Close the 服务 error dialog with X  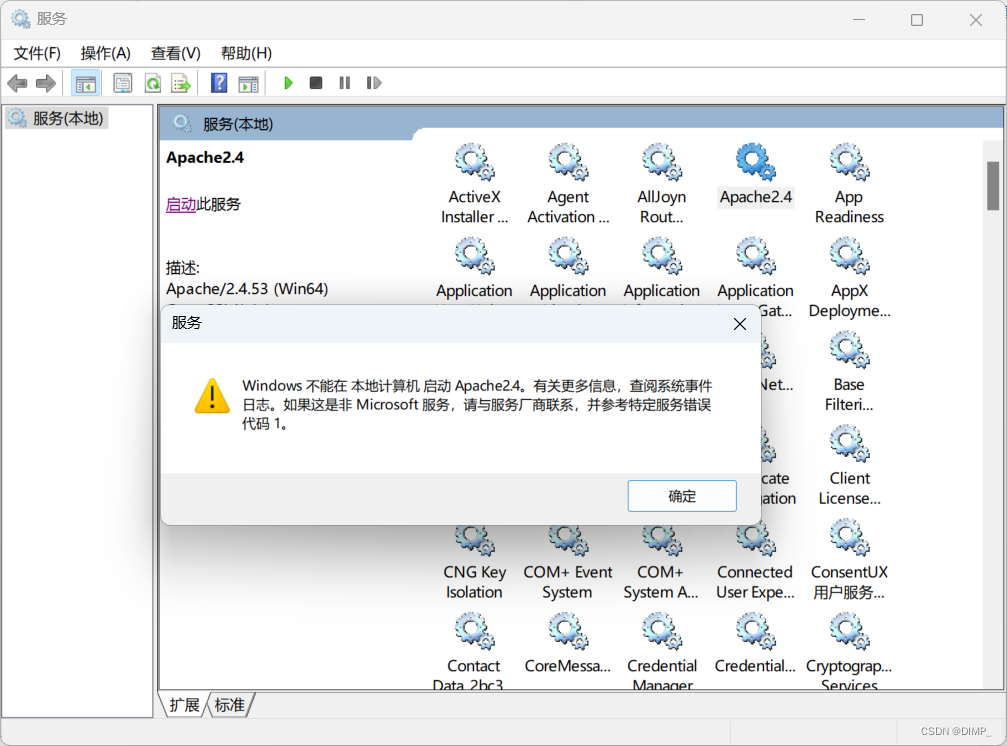739,323
